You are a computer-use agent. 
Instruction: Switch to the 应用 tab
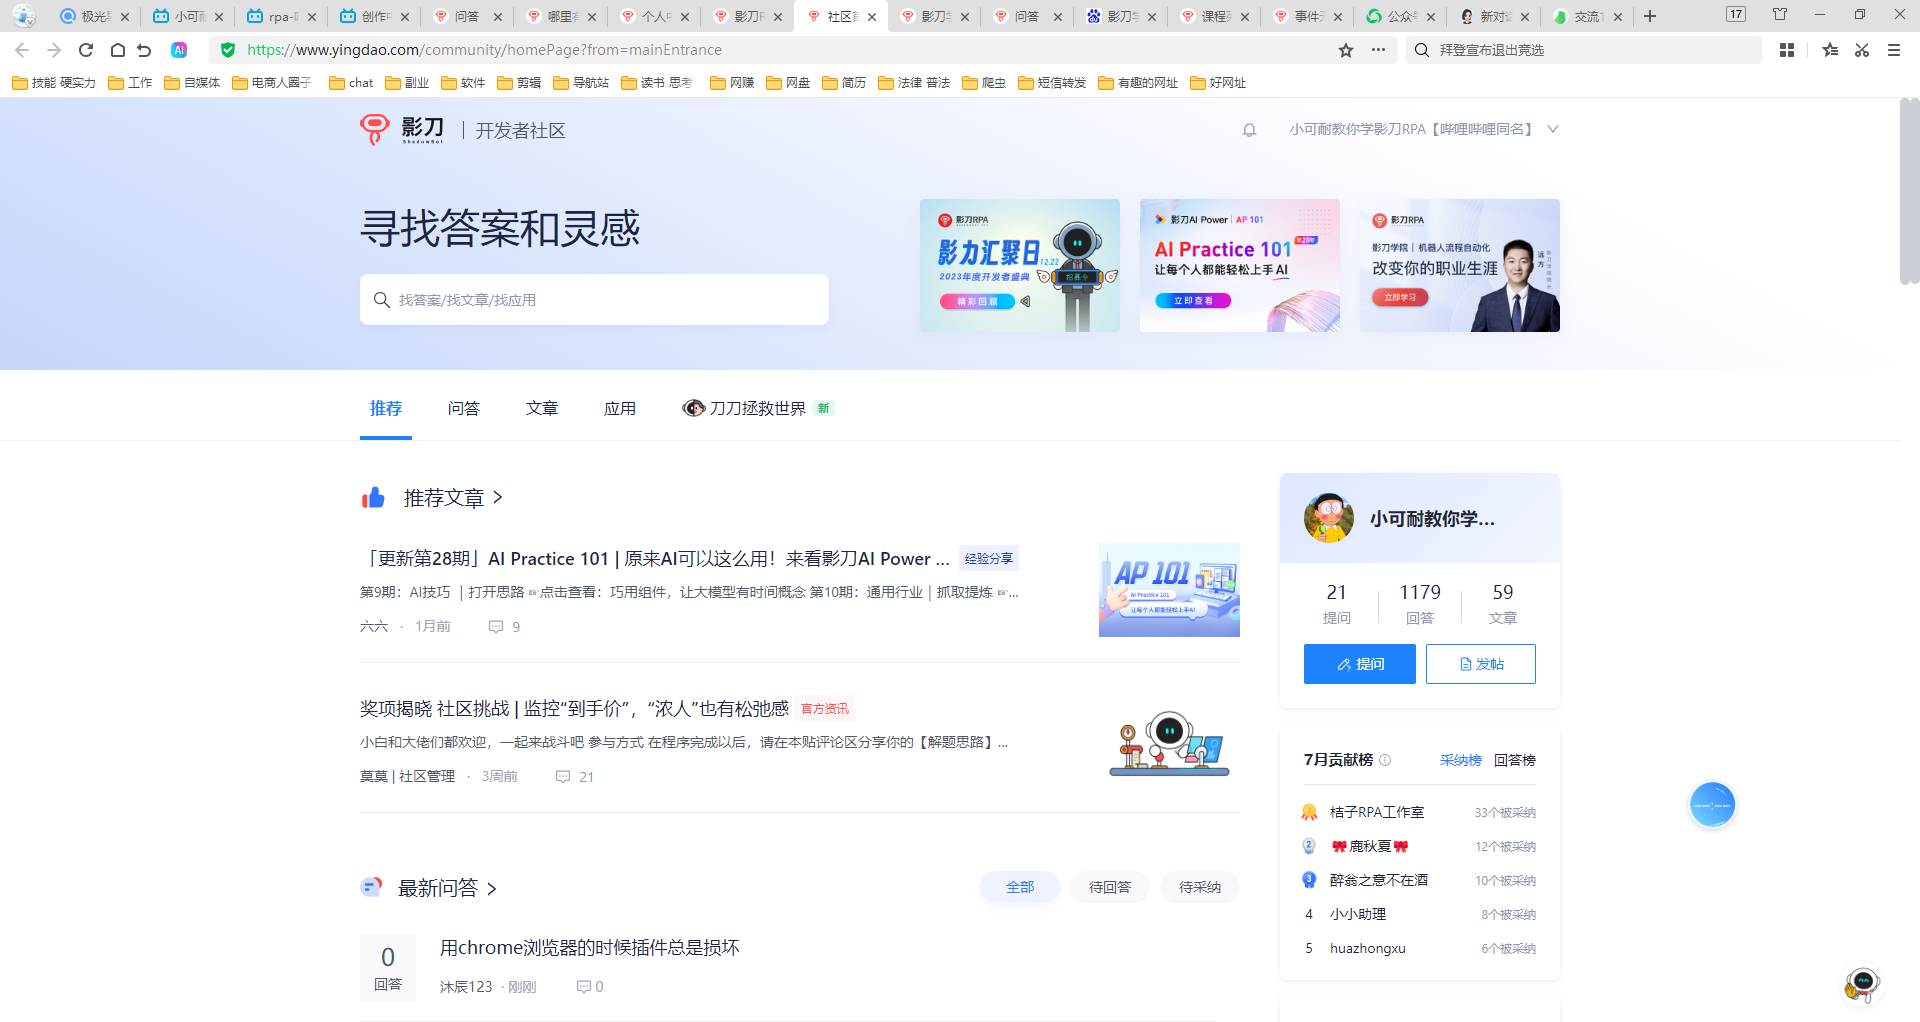[x=620, y=408]
